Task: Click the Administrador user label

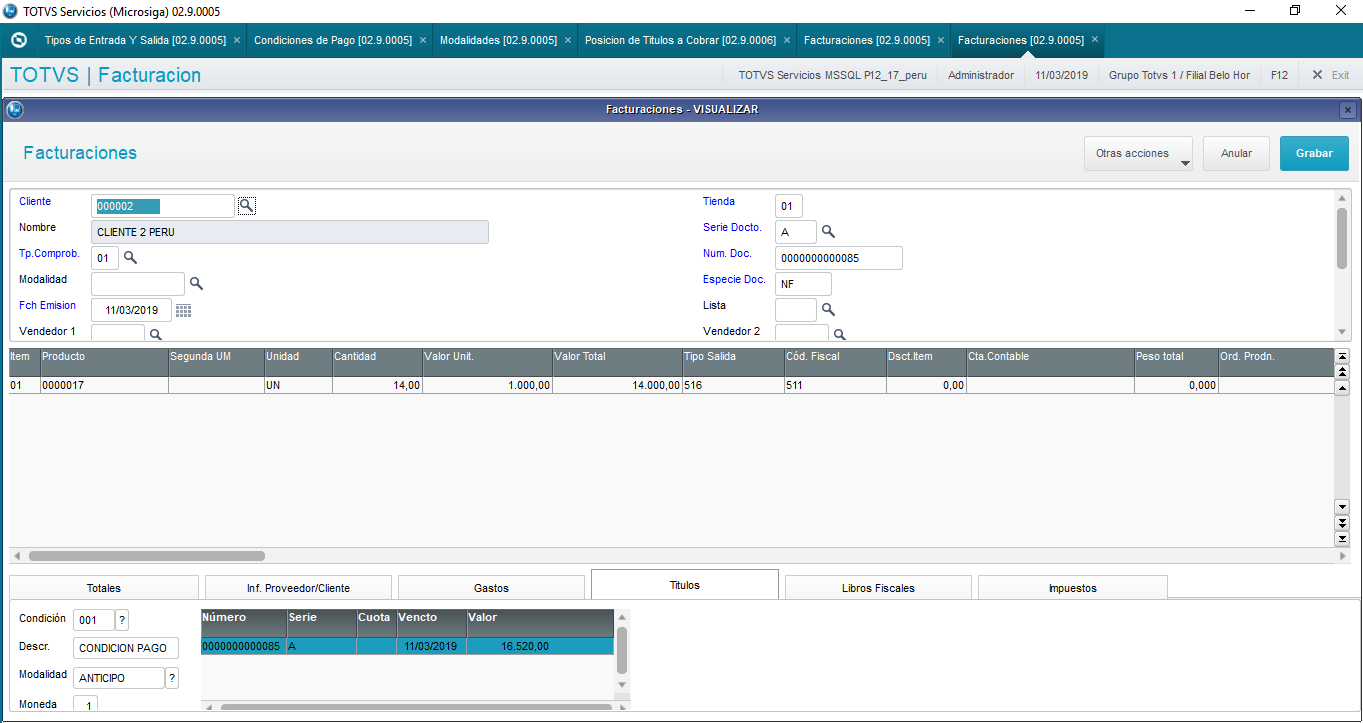Action: (981, 75)
